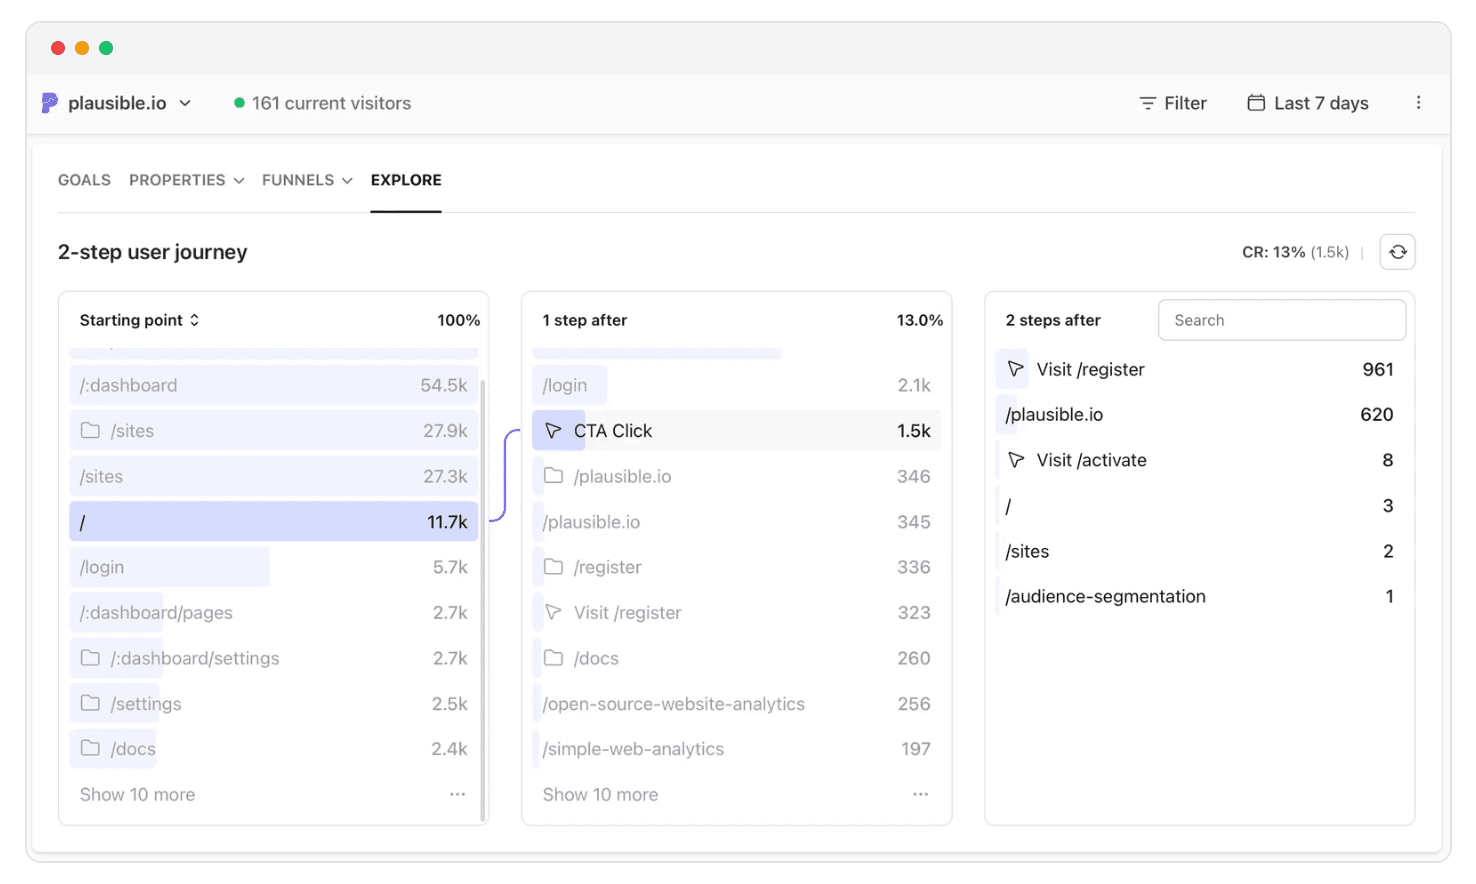Reset the journey with the refresh icon
The width and height of the screenshot is (1476, 884).
pyautogui.click(x=1397, y=252)
